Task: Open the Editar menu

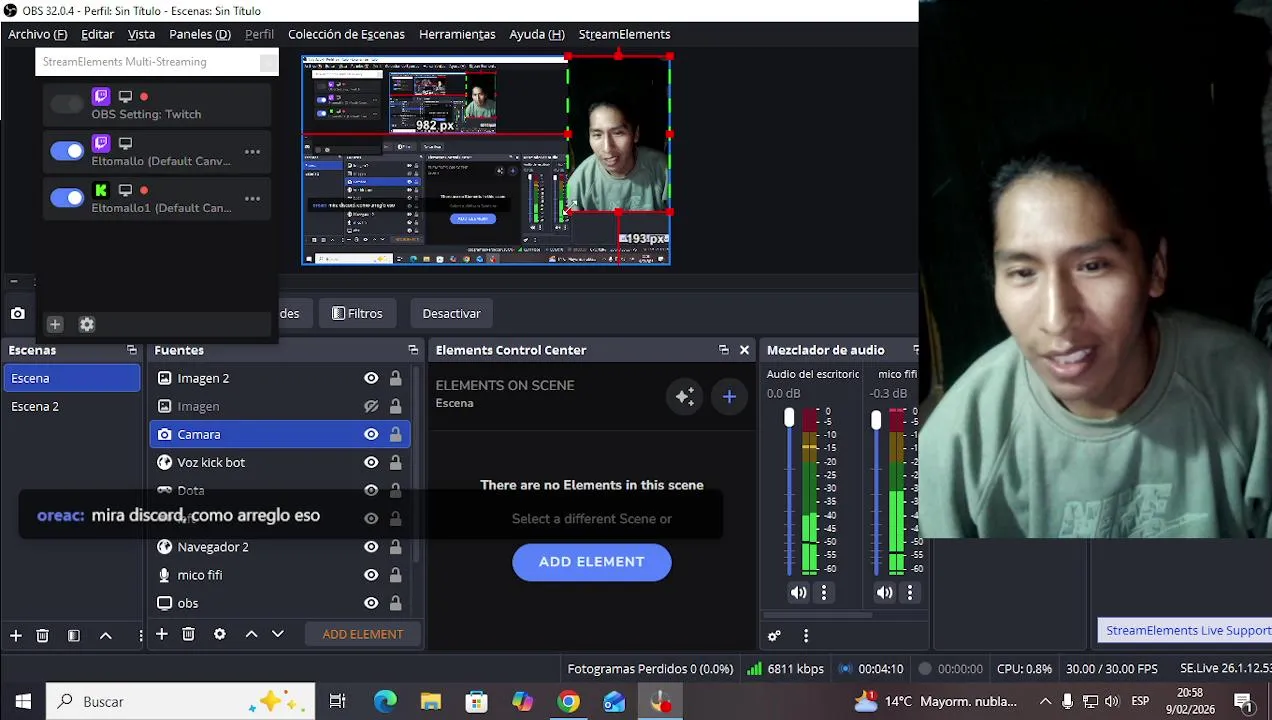Action: [x=97, y=34]
